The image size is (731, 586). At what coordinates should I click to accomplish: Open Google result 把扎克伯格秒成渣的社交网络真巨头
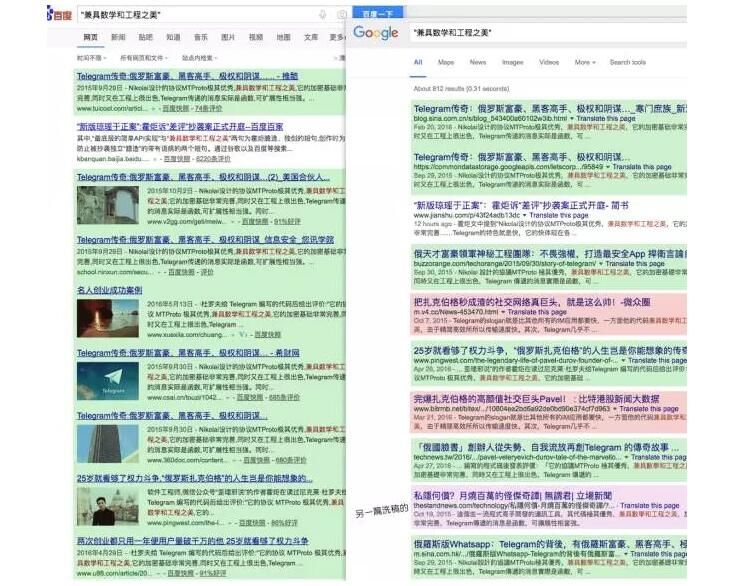click(531, 302)
